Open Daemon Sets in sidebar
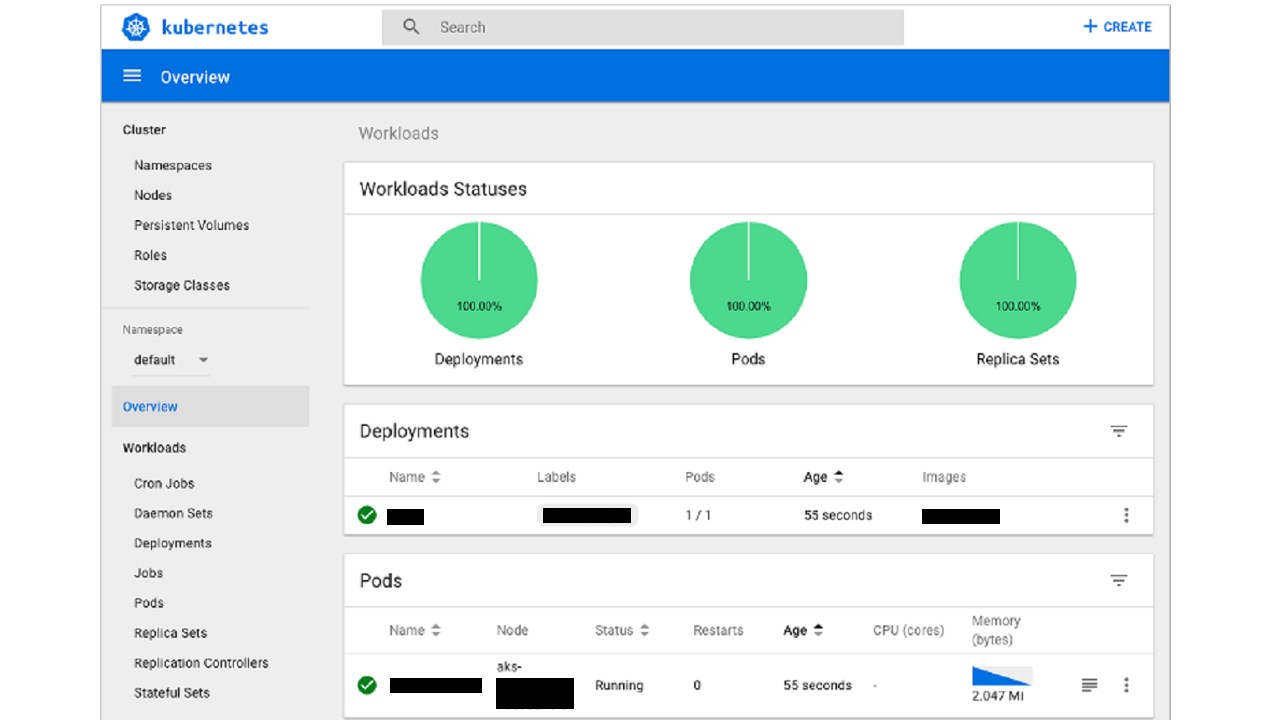Screen dimensions: 1280x720 pyautogui.click(x=173, y=513)
